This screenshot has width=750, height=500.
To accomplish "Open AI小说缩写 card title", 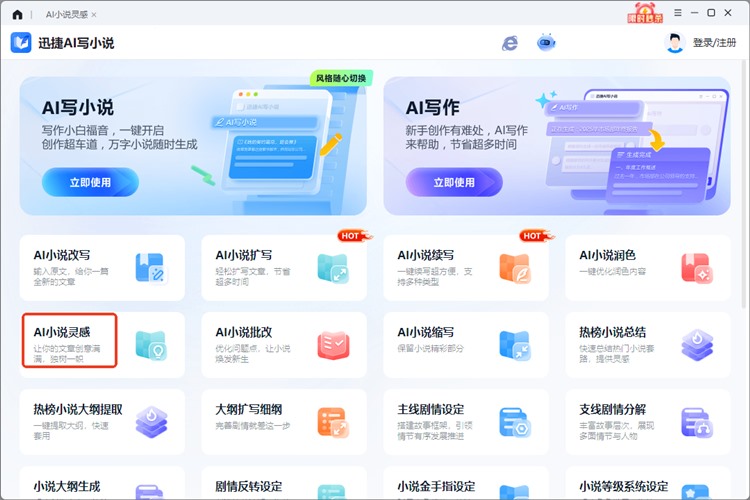I will (x=426, y=332).
